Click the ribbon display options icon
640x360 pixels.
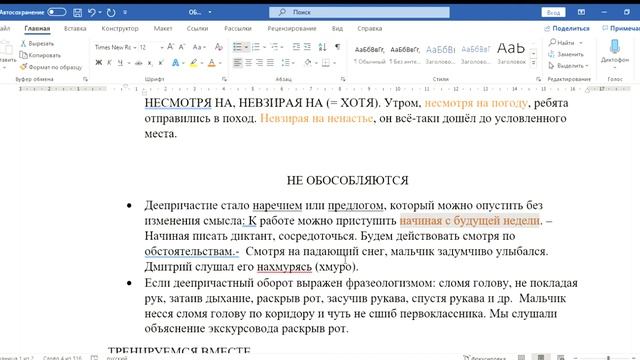581,12
